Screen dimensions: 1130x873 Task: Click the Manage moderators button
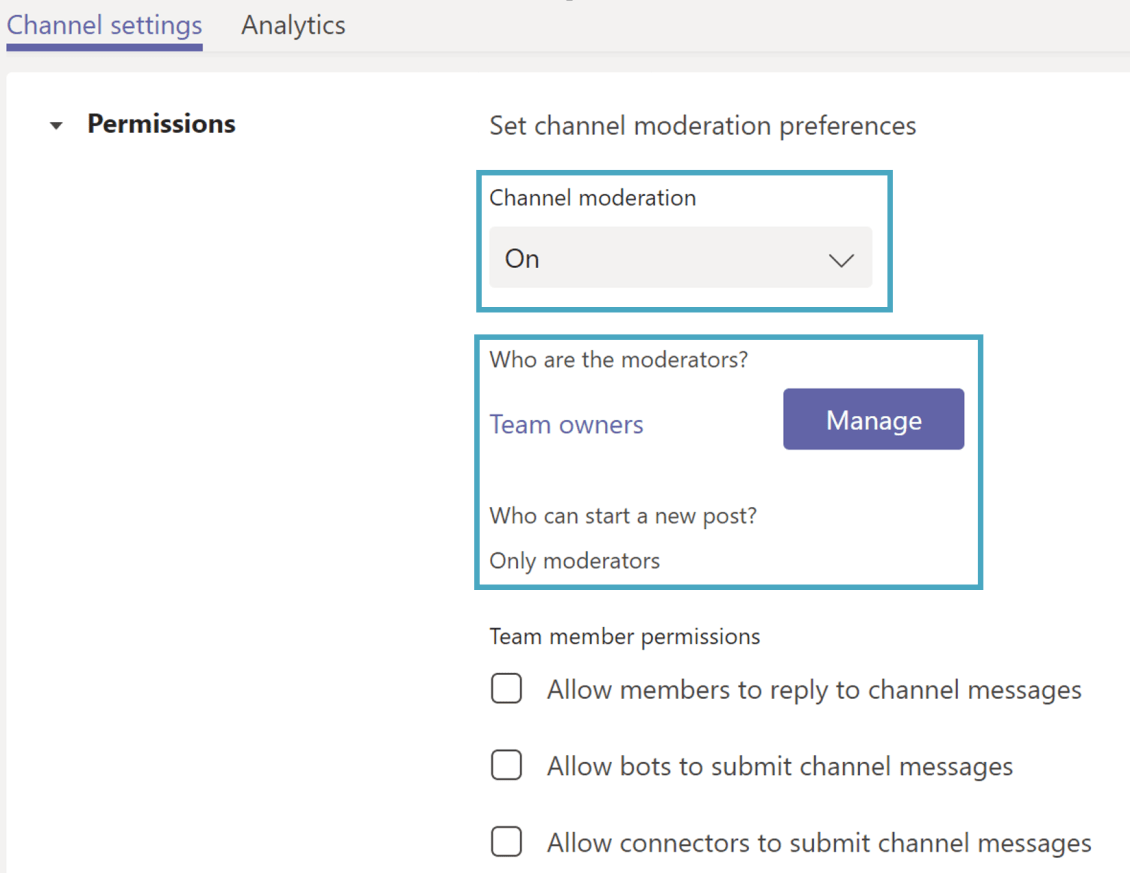tap(873, 420)
